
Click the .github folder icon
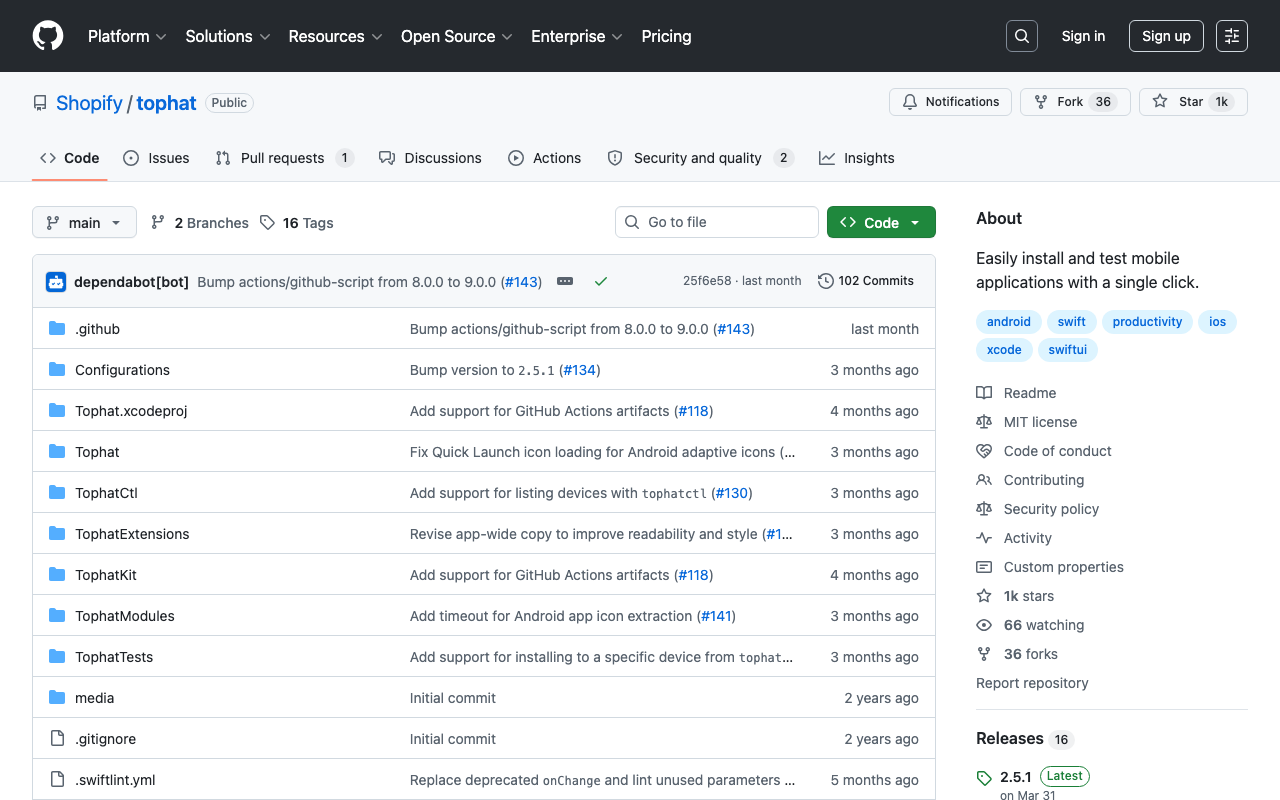click(x=57, y=329)
